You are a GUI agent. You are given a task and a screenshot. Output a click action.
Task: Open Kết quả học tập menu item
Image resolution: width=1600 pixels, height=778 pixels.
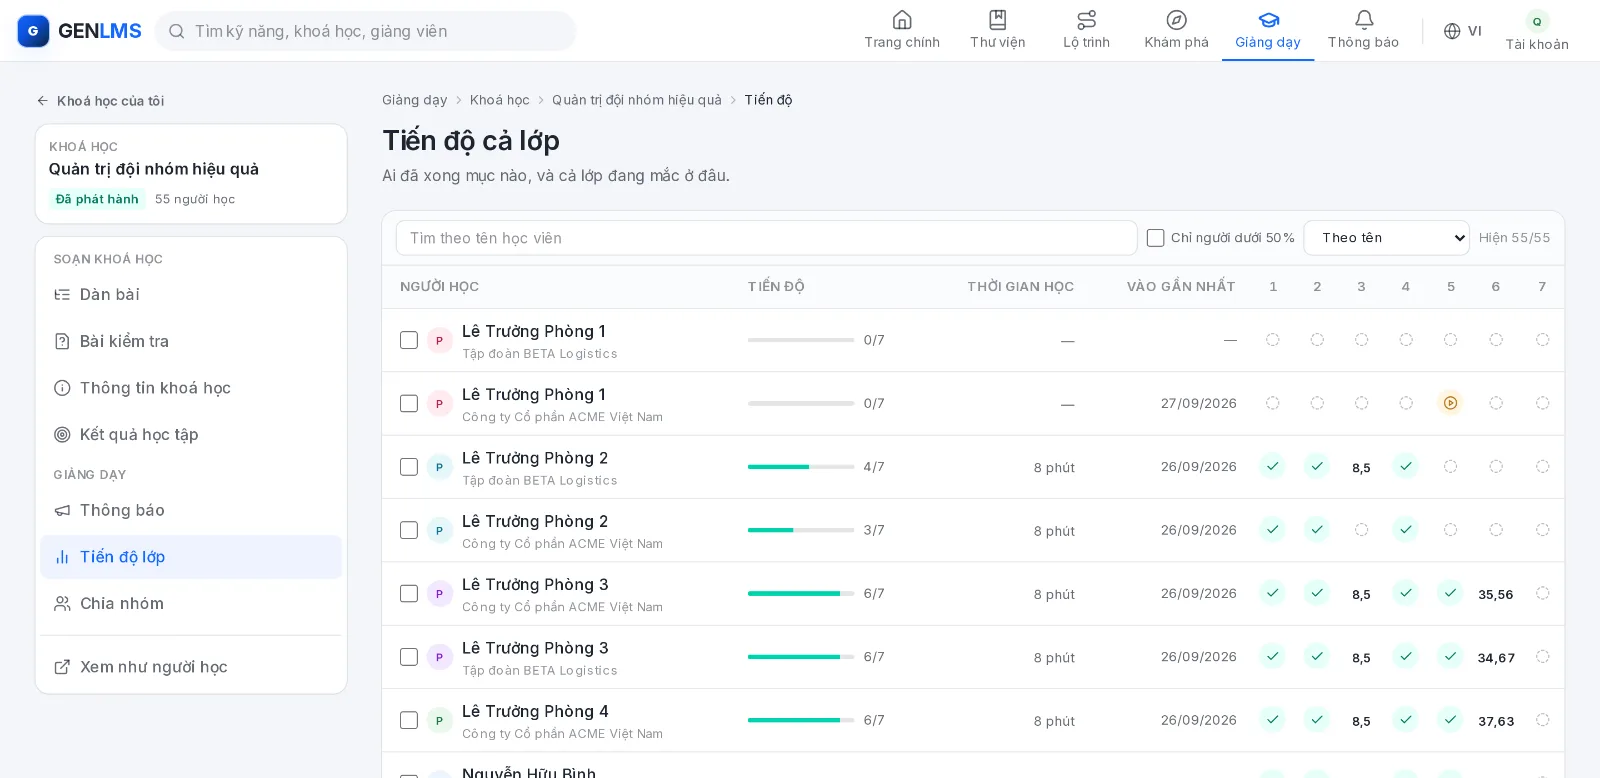coord(191,435)
